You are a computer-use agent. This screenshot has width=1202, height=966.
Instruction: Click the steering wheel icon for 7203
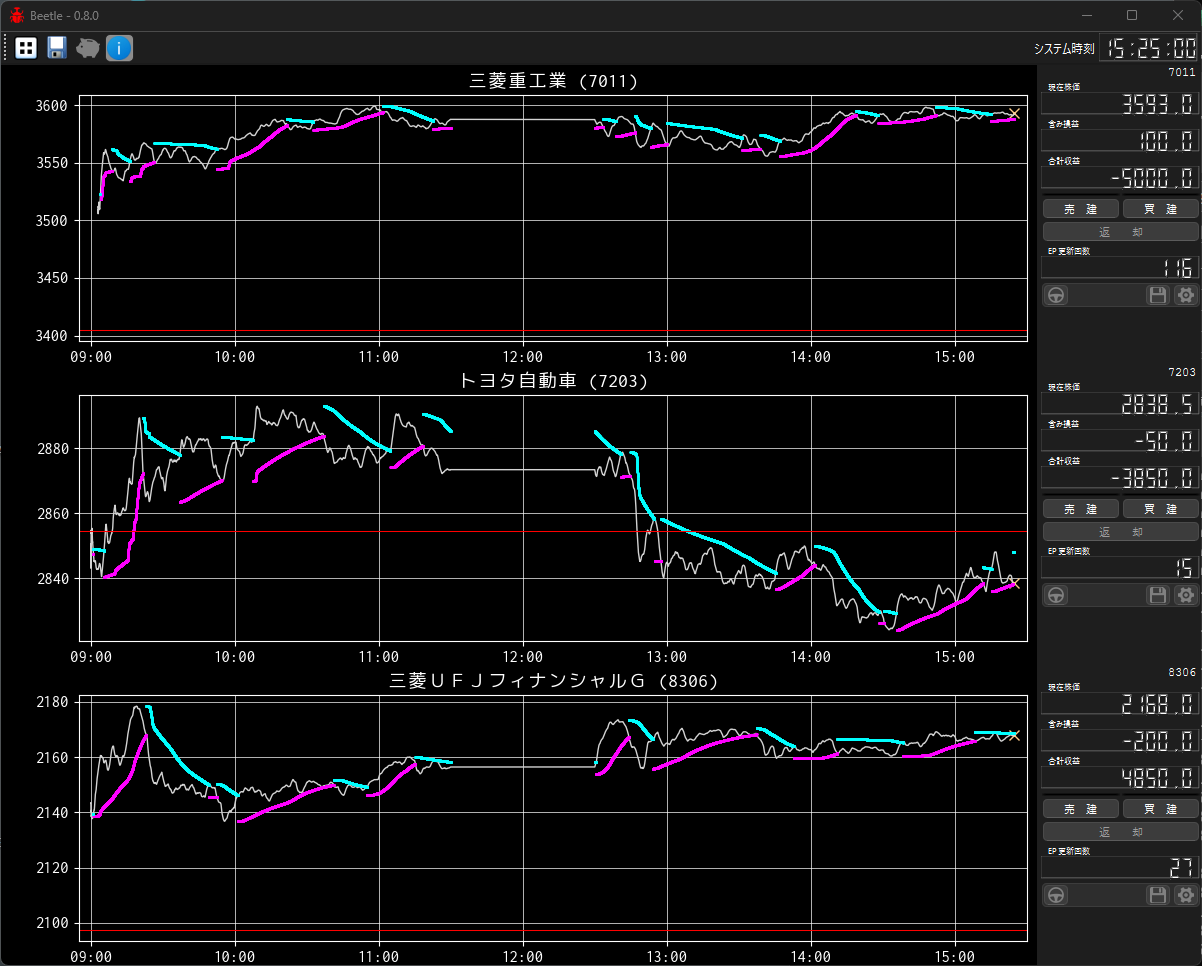pos(1056,595)
